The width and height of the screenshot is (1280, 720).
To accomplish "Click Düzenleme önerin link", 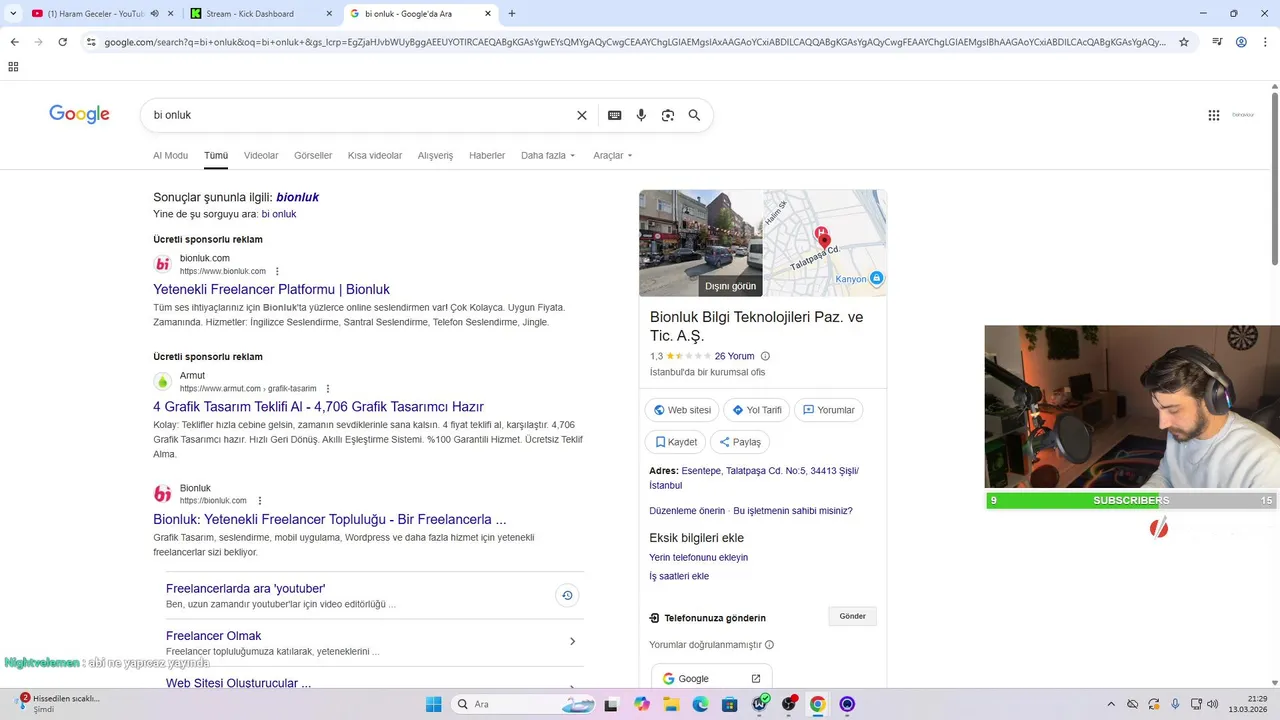I will [687, 511].
